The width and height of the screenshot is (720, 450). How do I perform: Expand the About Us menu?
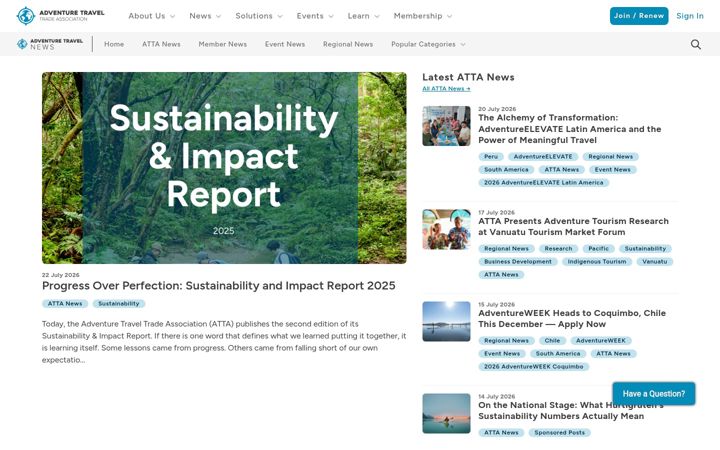point(152,16)
